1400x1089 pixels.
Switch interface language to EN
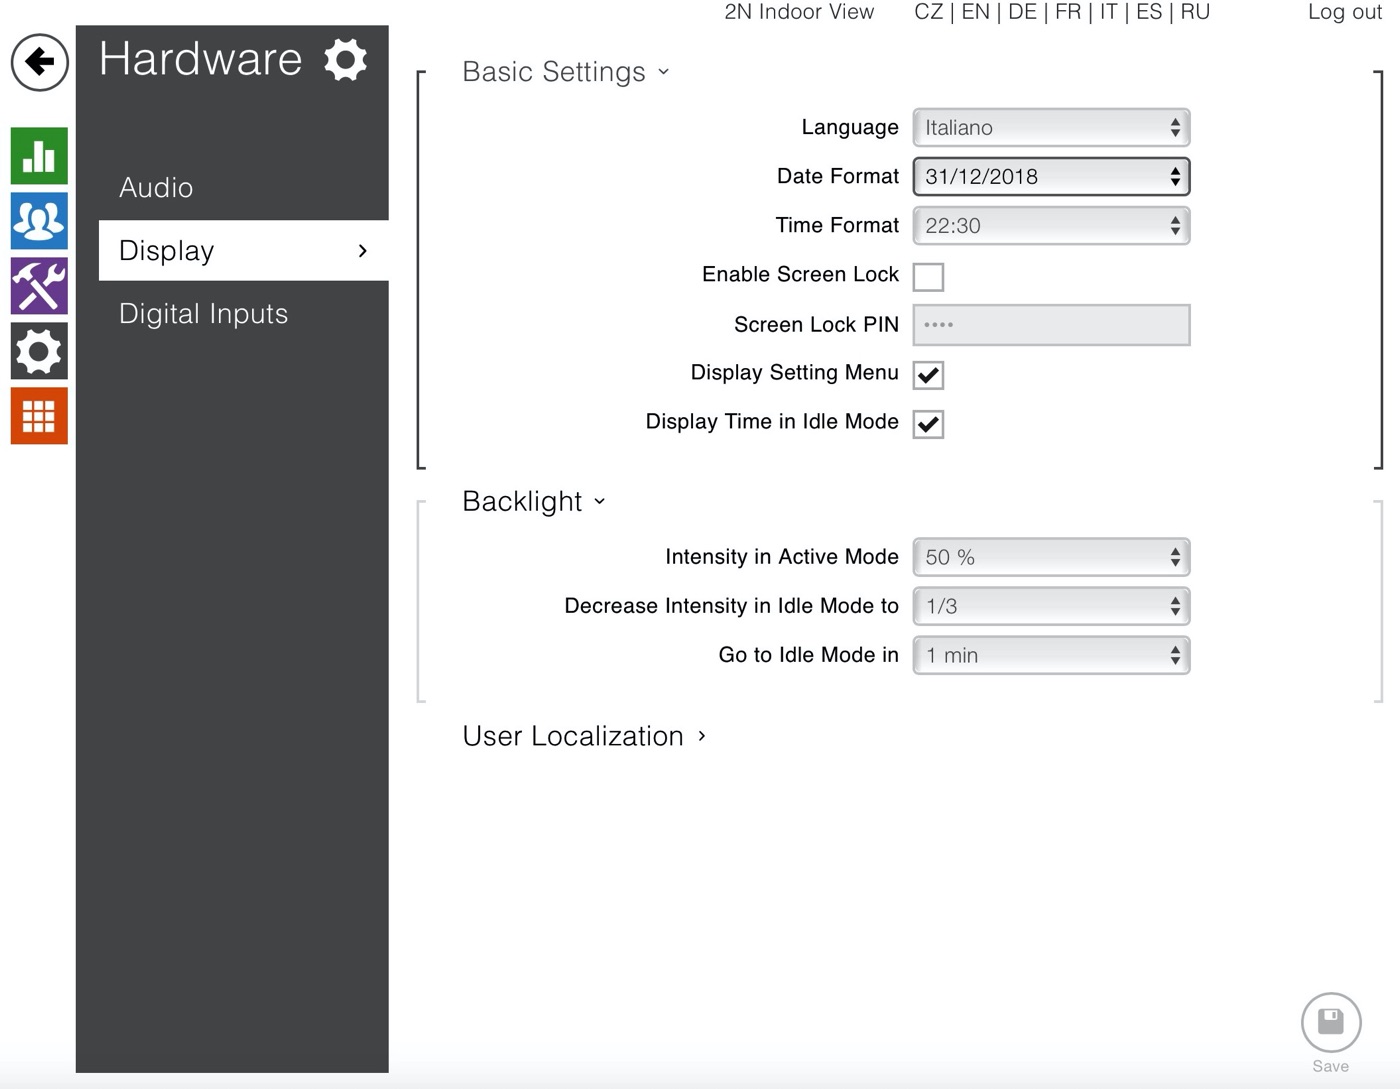[x=975, y=12]
